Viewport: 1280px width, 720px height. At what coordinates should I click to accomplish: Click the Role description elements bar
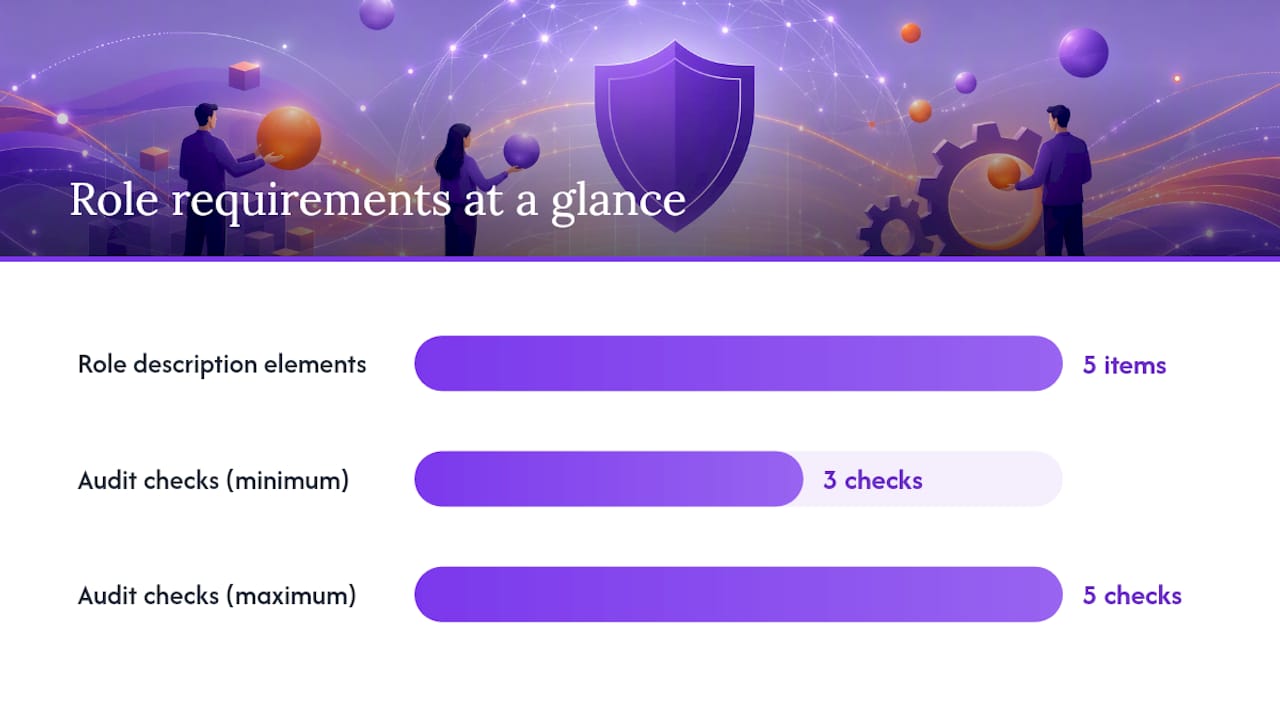[738, 364]
